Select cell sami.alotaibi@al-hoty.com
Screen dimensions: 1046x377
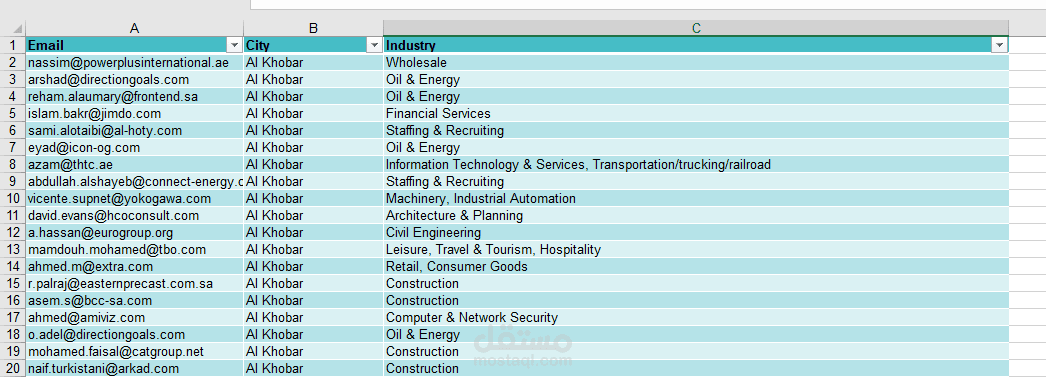[135, 131]
